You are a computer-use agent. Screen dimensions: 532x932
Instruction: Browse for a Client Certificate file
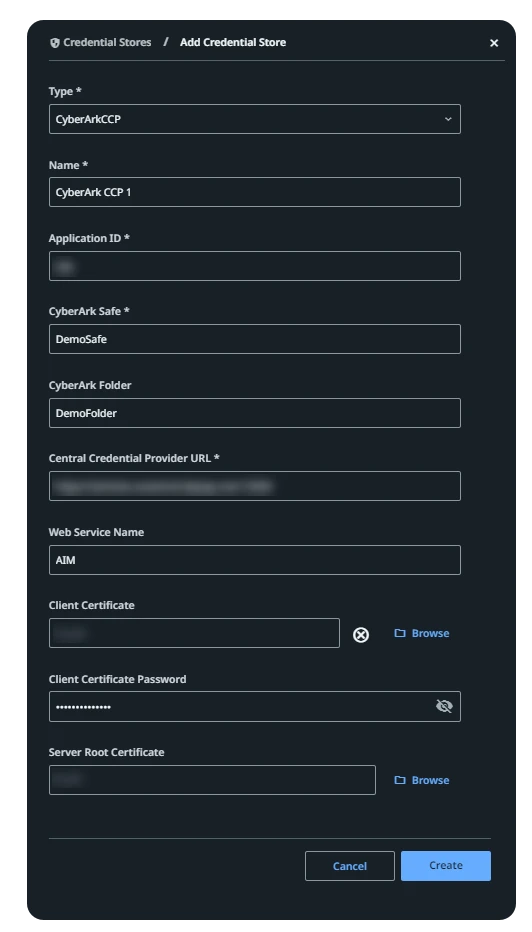click(422, 633)
